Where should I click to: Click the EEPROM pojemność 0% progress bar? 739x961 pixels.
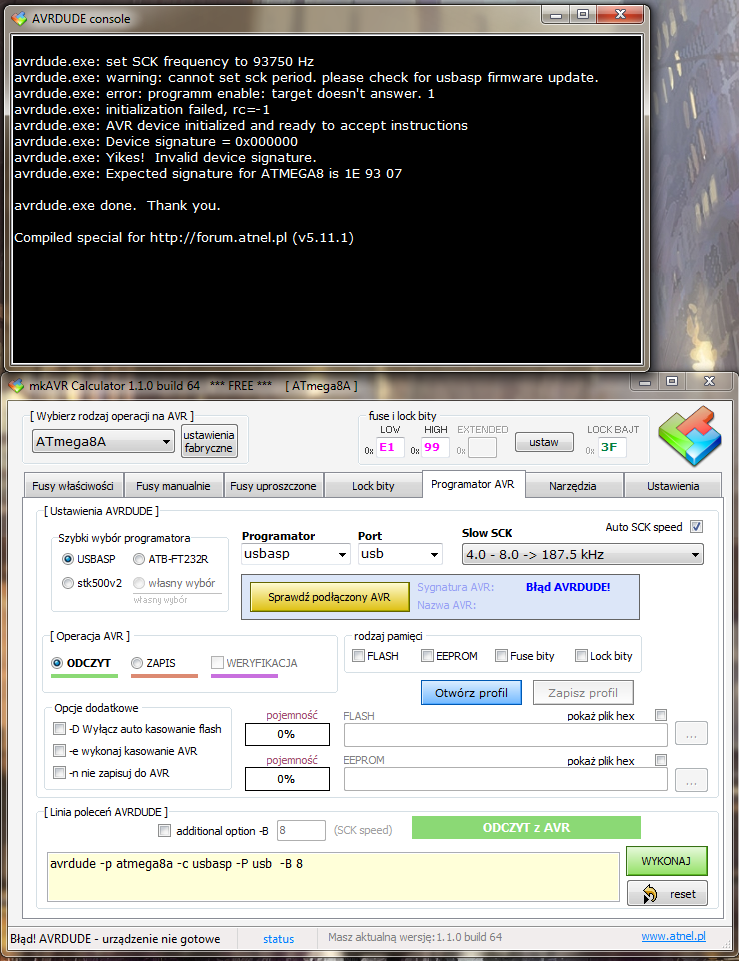[x=287, y=779]
